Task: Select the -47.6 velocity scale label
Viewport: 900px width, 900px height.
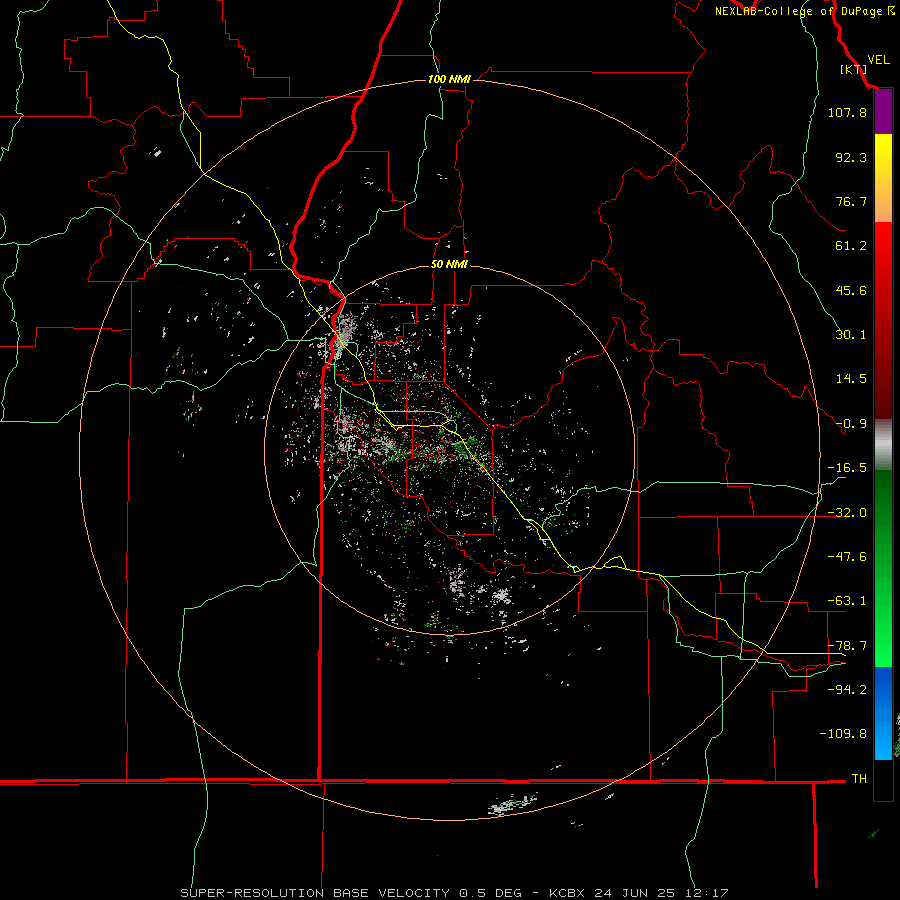Action: (x=847, y=557)
